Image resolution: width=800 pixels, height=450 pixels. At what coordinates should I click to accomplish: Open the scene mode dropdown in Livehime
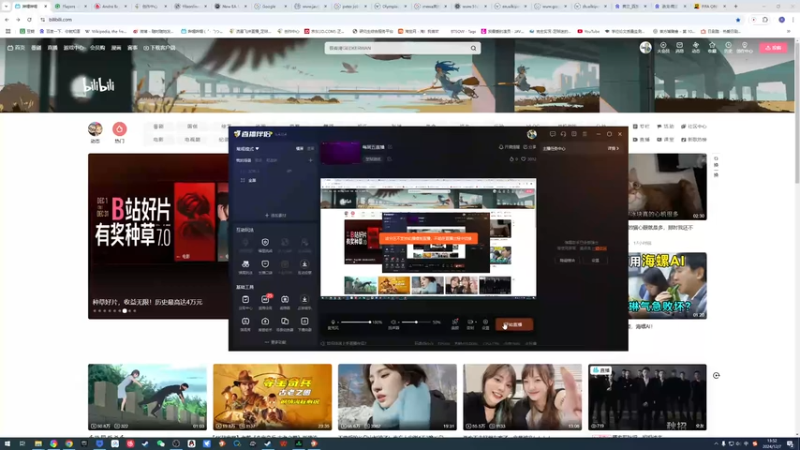tap(247, 148)
